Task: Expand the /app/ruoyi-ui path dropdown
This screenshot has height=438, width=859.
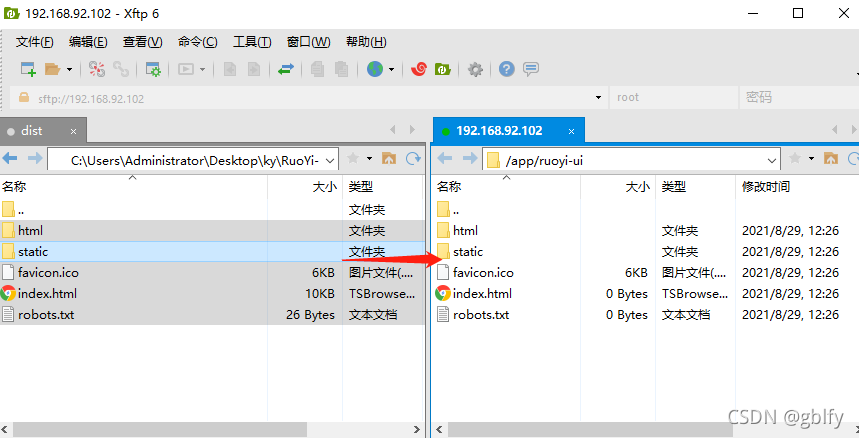Action: (771, 161)
